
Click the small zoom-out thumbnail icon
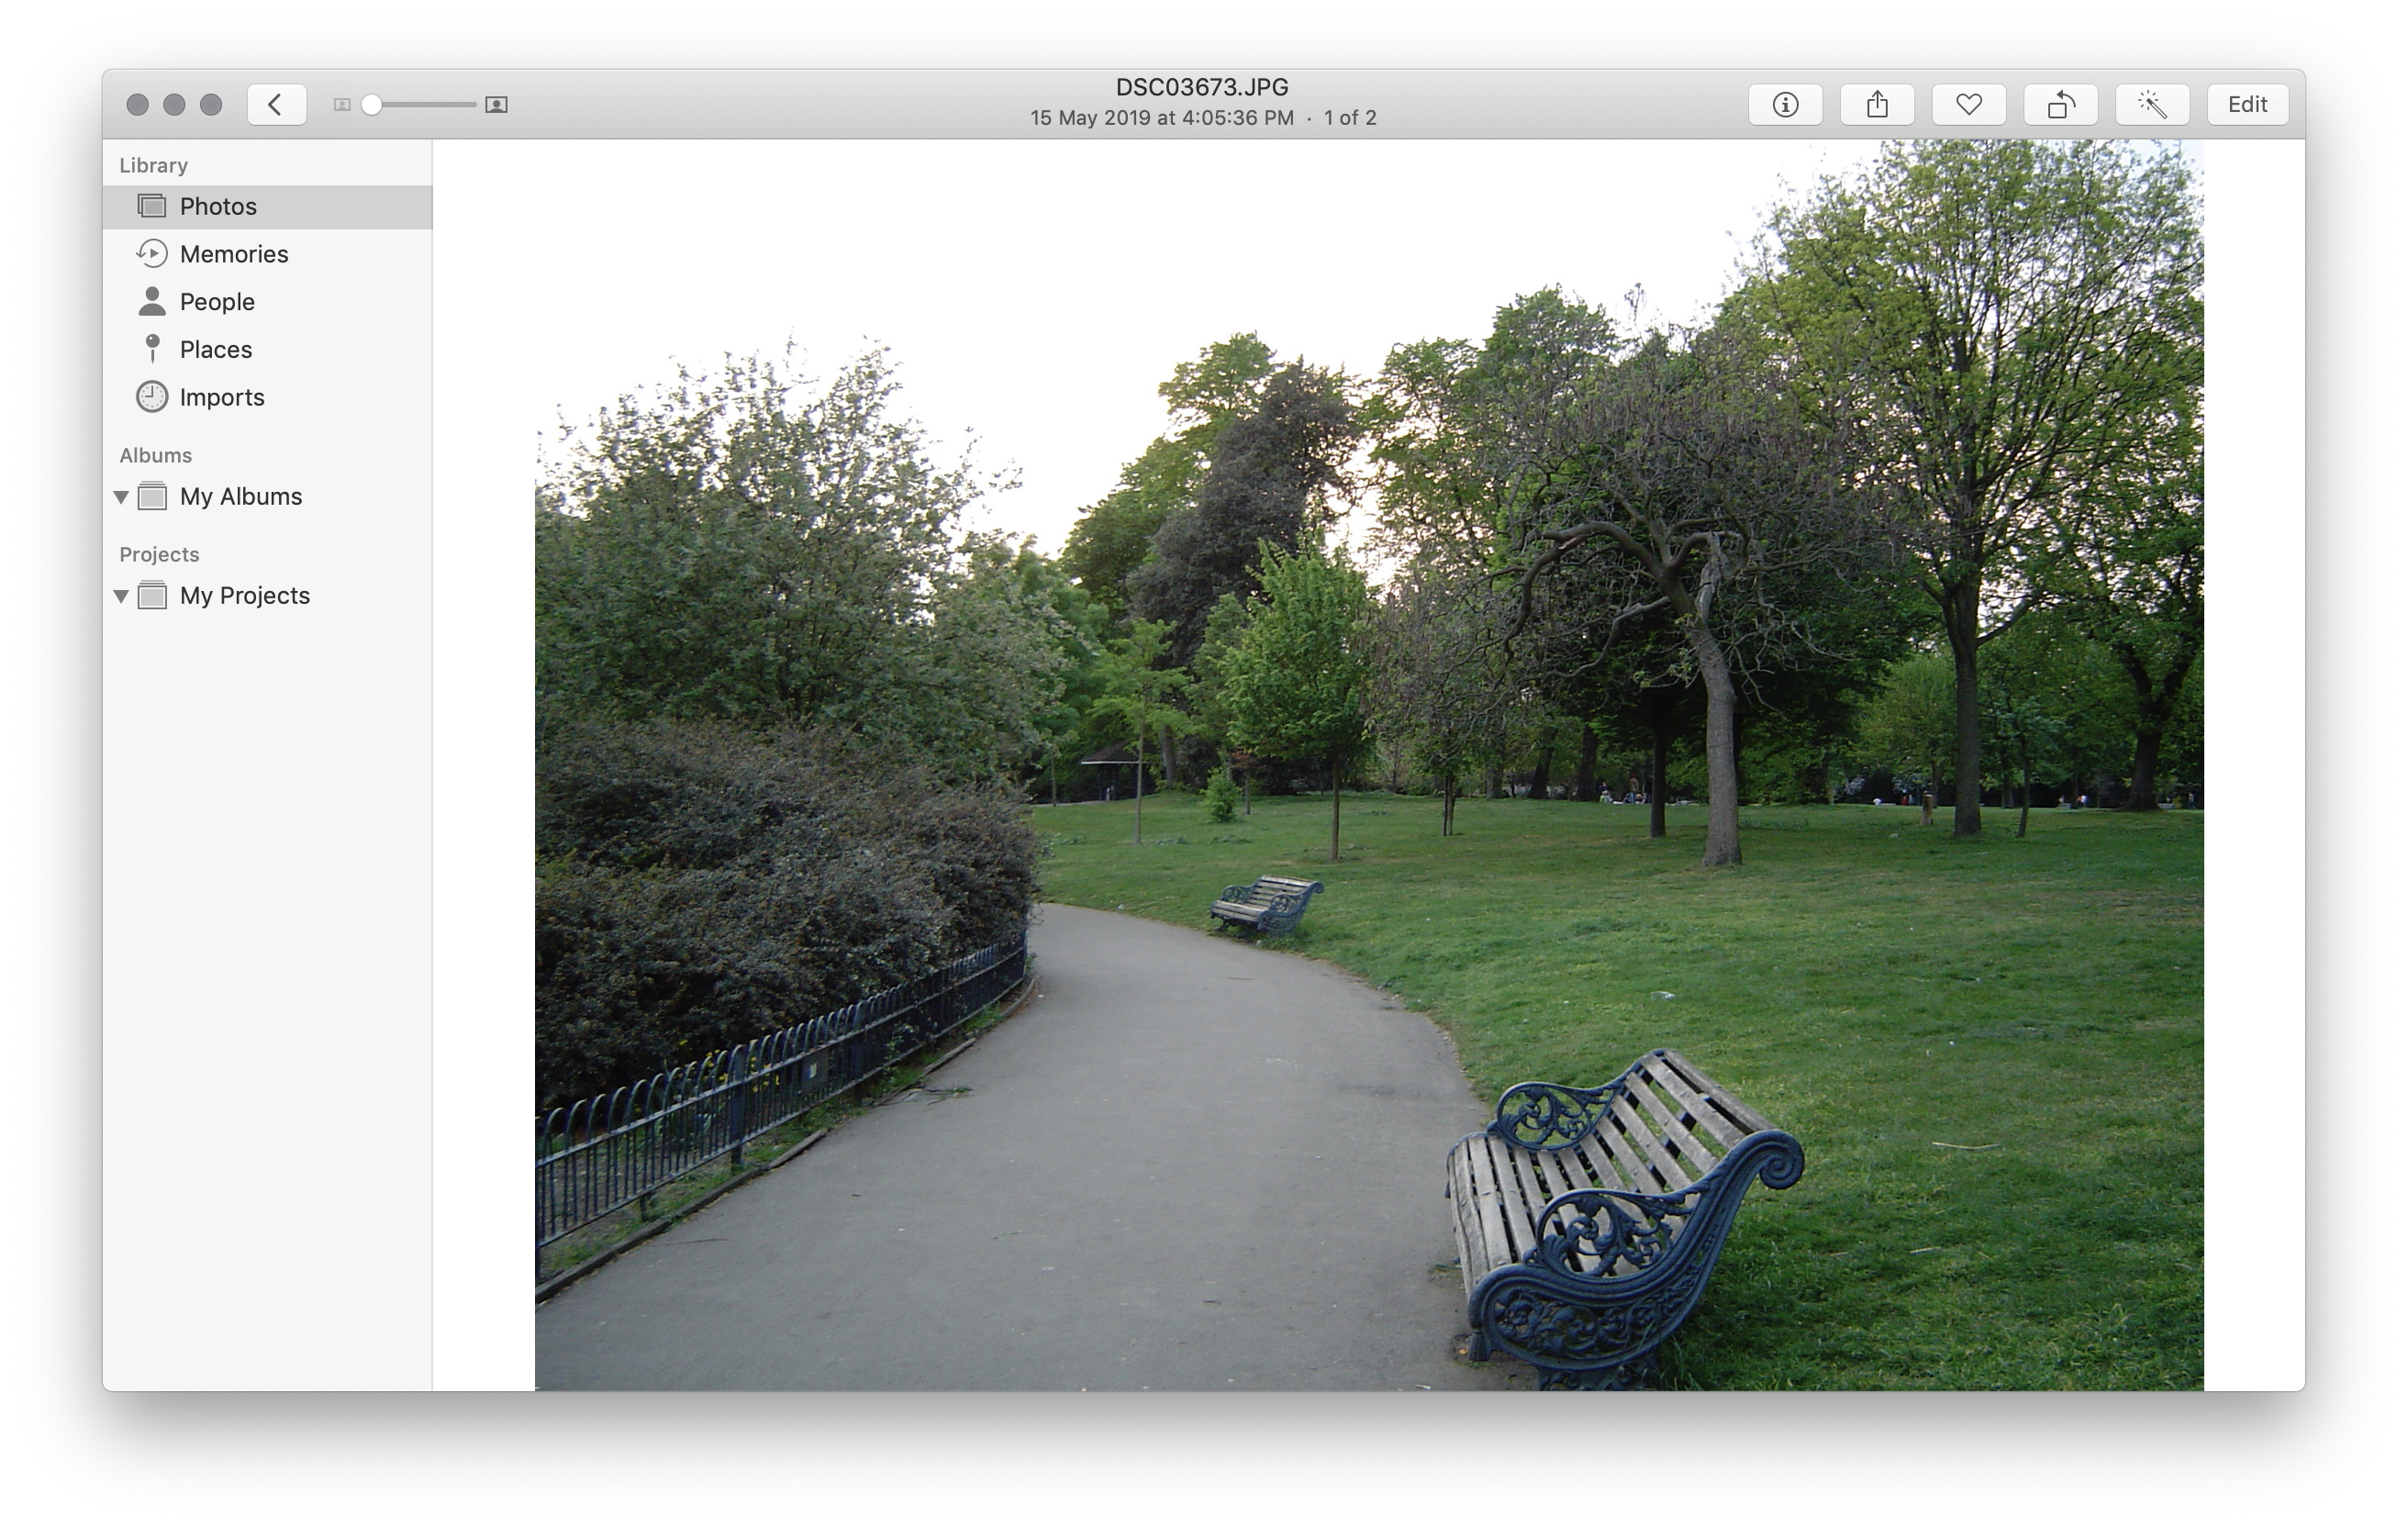(x=342, y=104)
